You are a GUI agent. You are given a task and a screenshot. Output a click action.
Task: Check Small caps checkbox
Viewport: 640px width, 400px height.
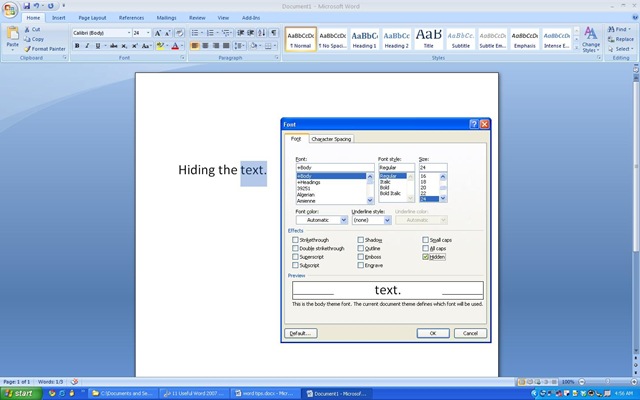[425, 240]
